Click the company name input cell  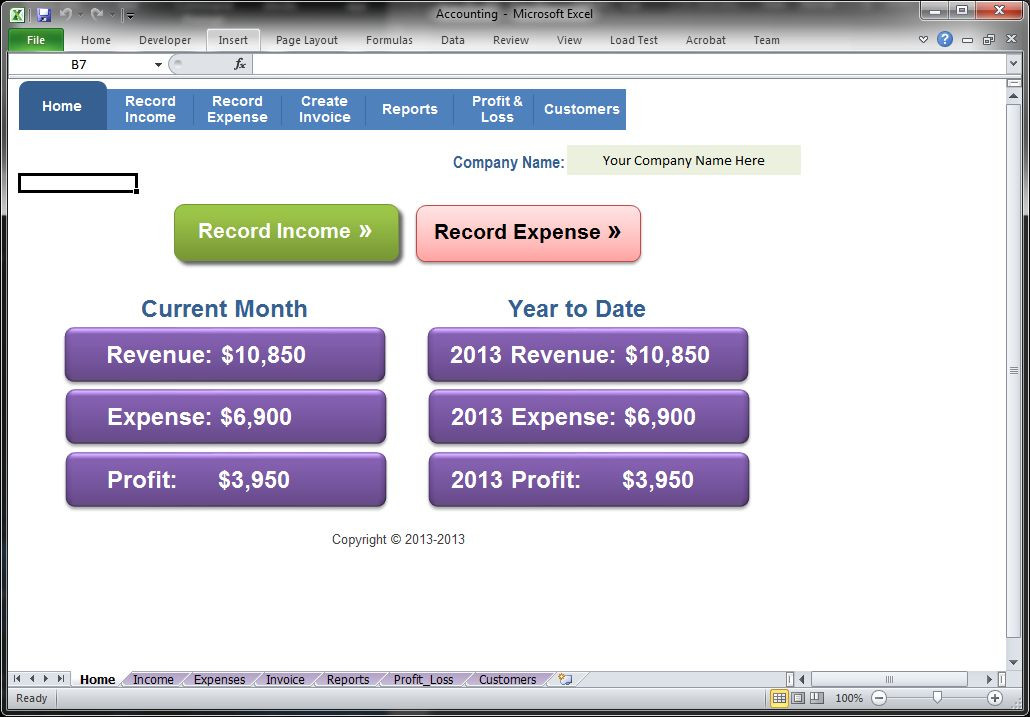point(684,160)
